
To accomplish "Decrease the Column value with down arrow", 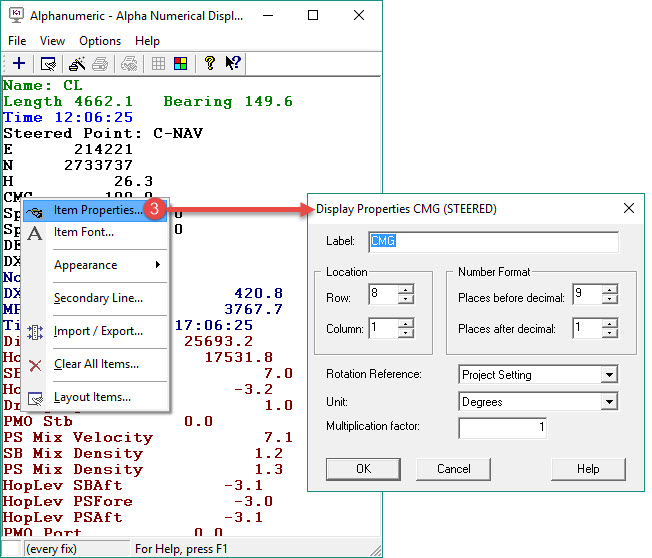I will click(405, 333).
